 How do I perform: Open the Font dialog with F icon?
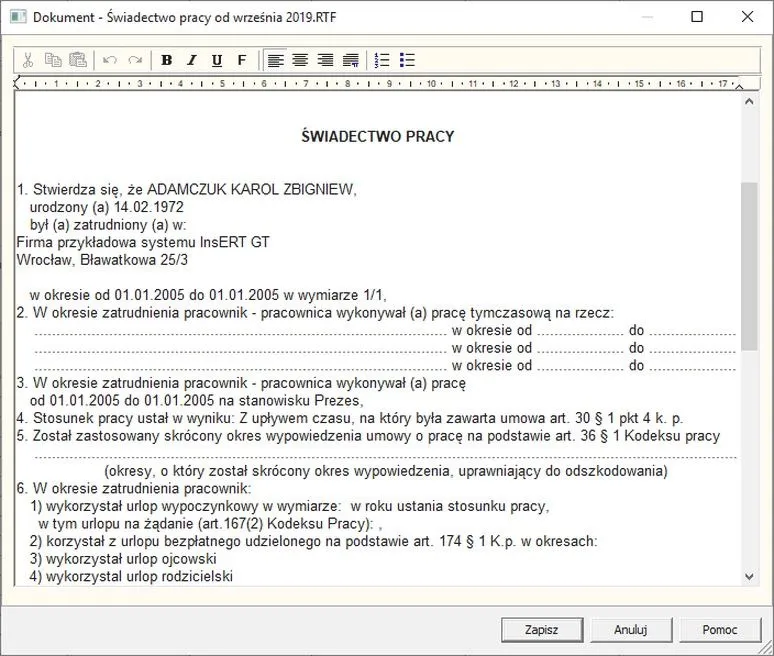click(x=241, y=60)
